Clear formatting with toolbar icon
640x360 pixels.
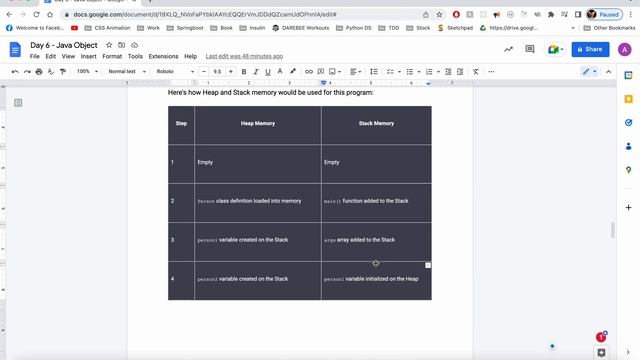(x=476, y=71)
